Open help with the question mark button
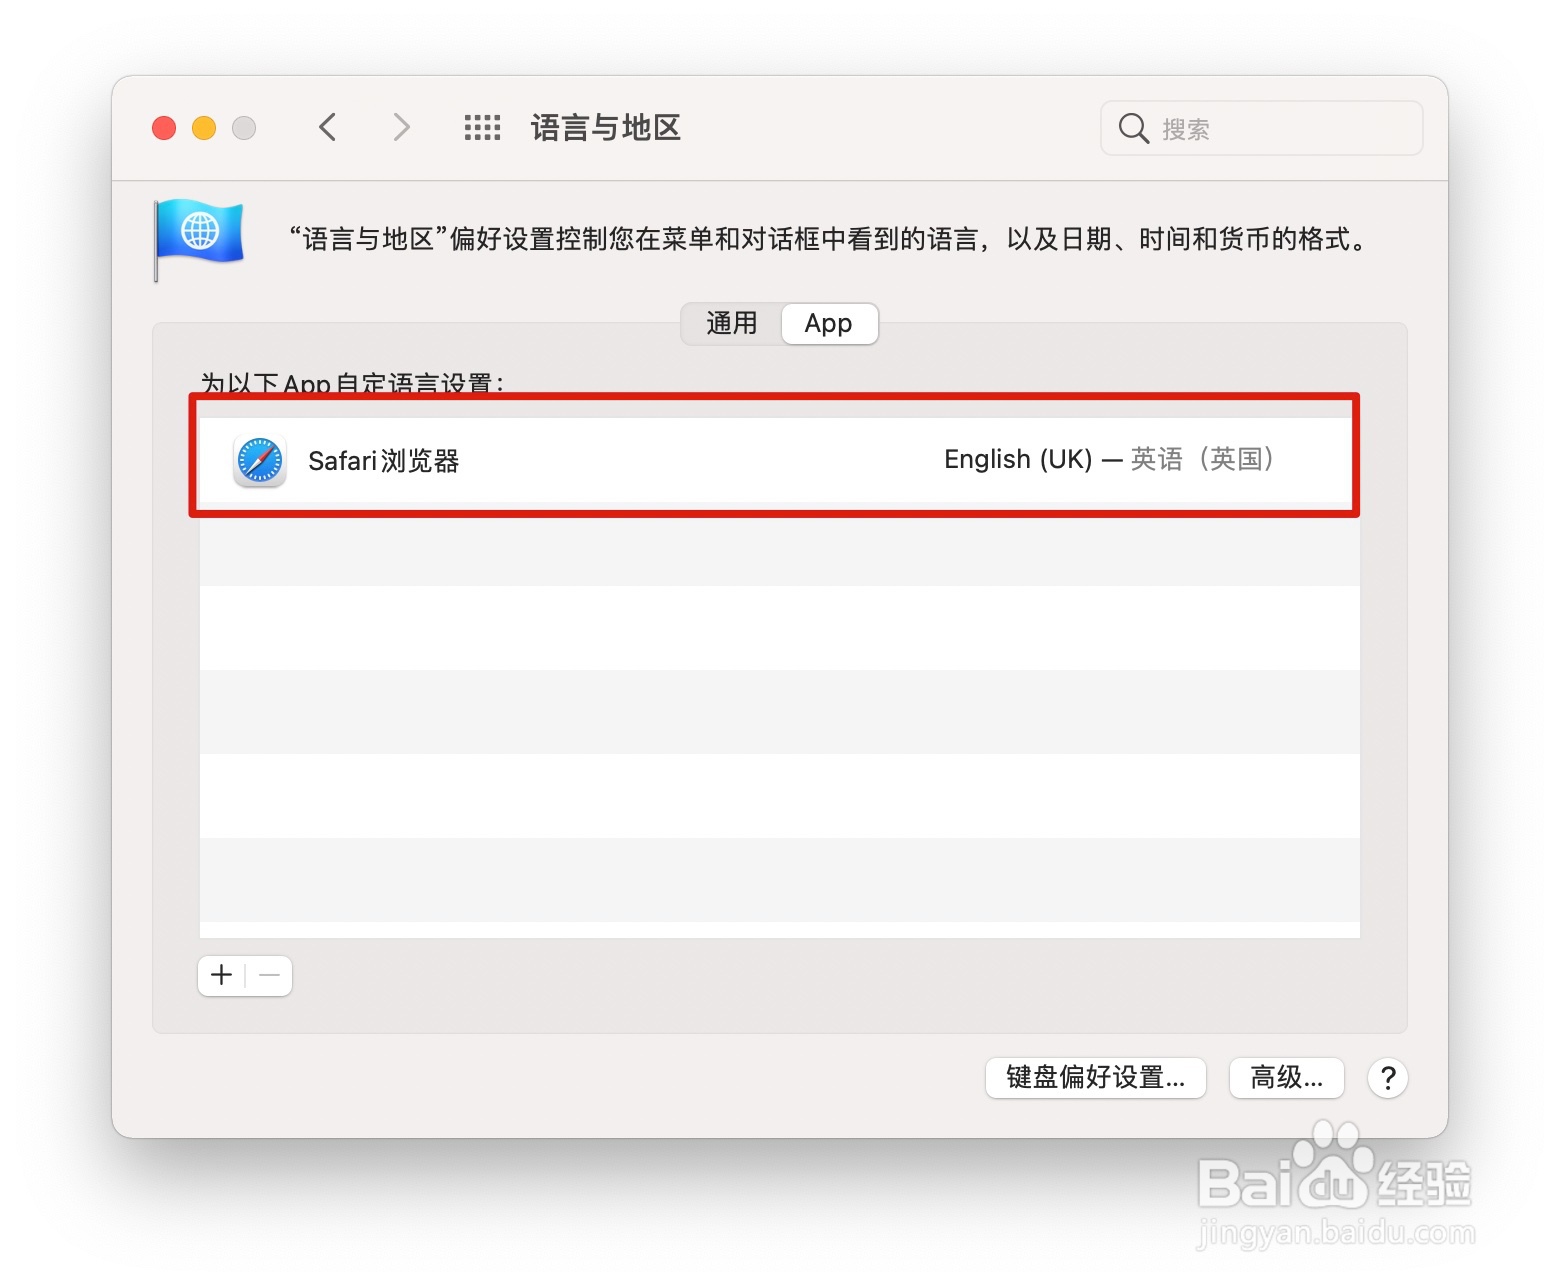The image size is (1560, 1286). tap(1388, 1078)
